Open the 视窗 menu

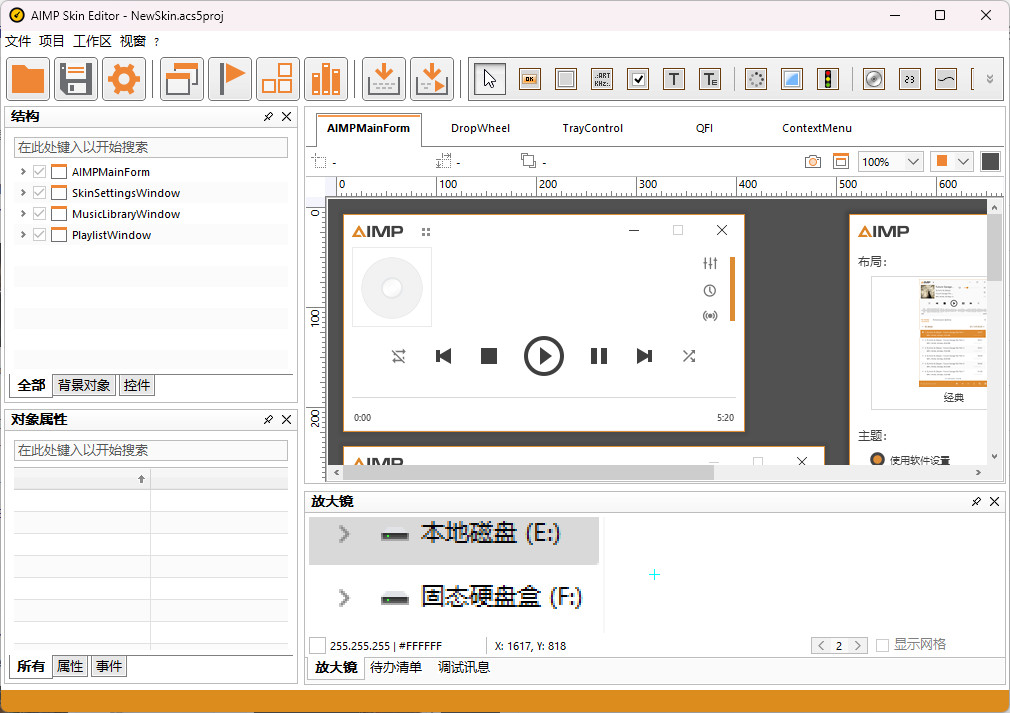[x=133, y=41]
